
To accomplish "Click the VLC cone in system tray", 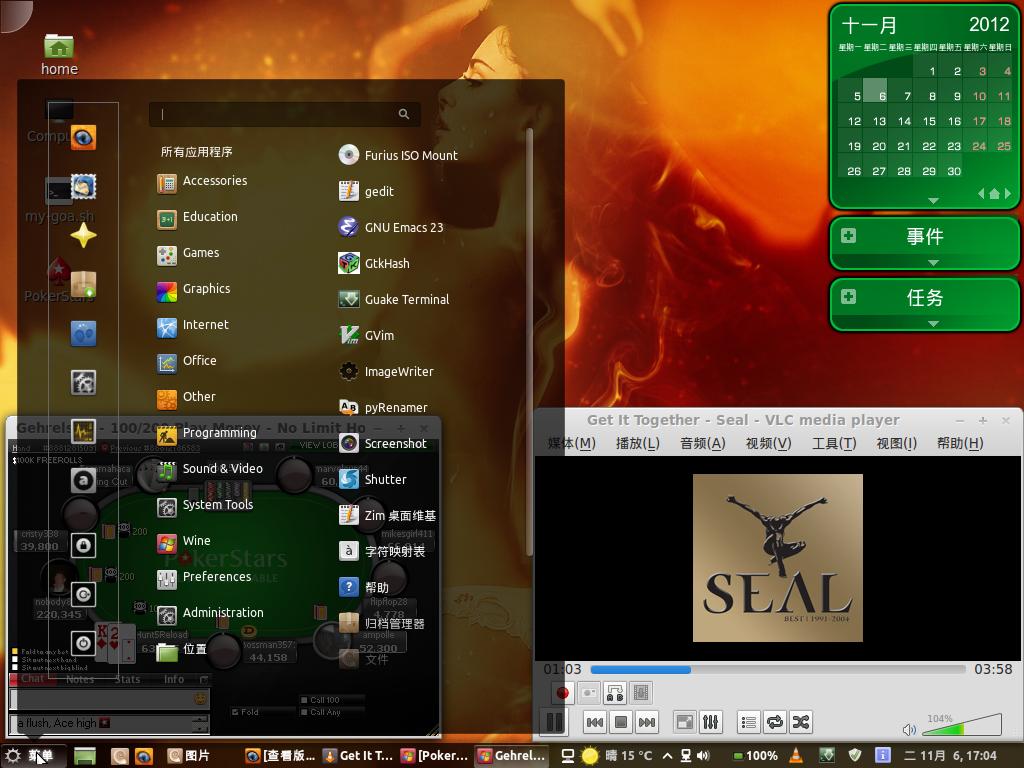I will (796, 756).
